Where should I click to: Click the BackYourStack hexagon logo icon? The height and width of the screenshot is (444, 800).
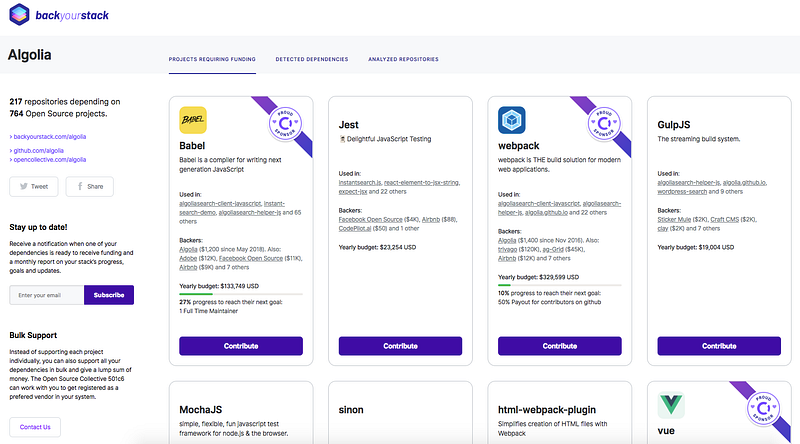[19, 14]
